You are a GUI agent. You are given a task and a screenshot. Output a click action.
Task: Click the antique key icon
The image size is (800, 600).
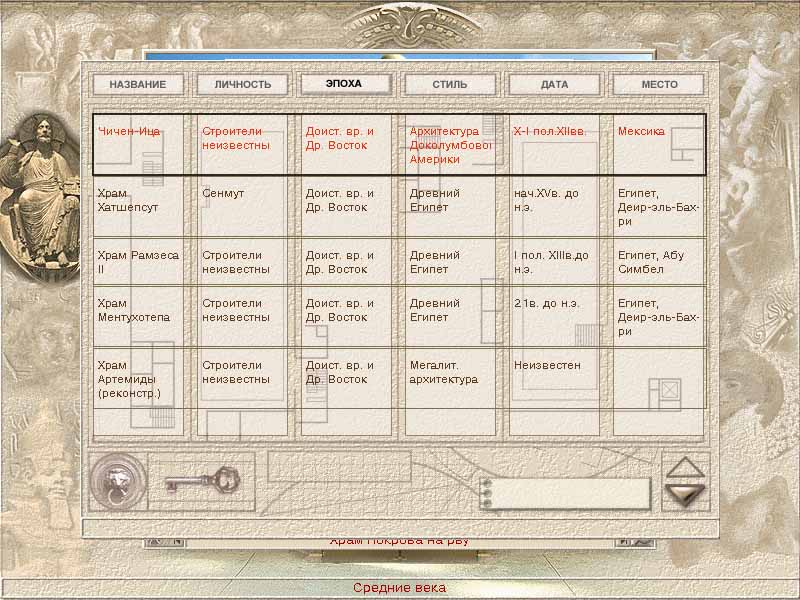(202, 480)
